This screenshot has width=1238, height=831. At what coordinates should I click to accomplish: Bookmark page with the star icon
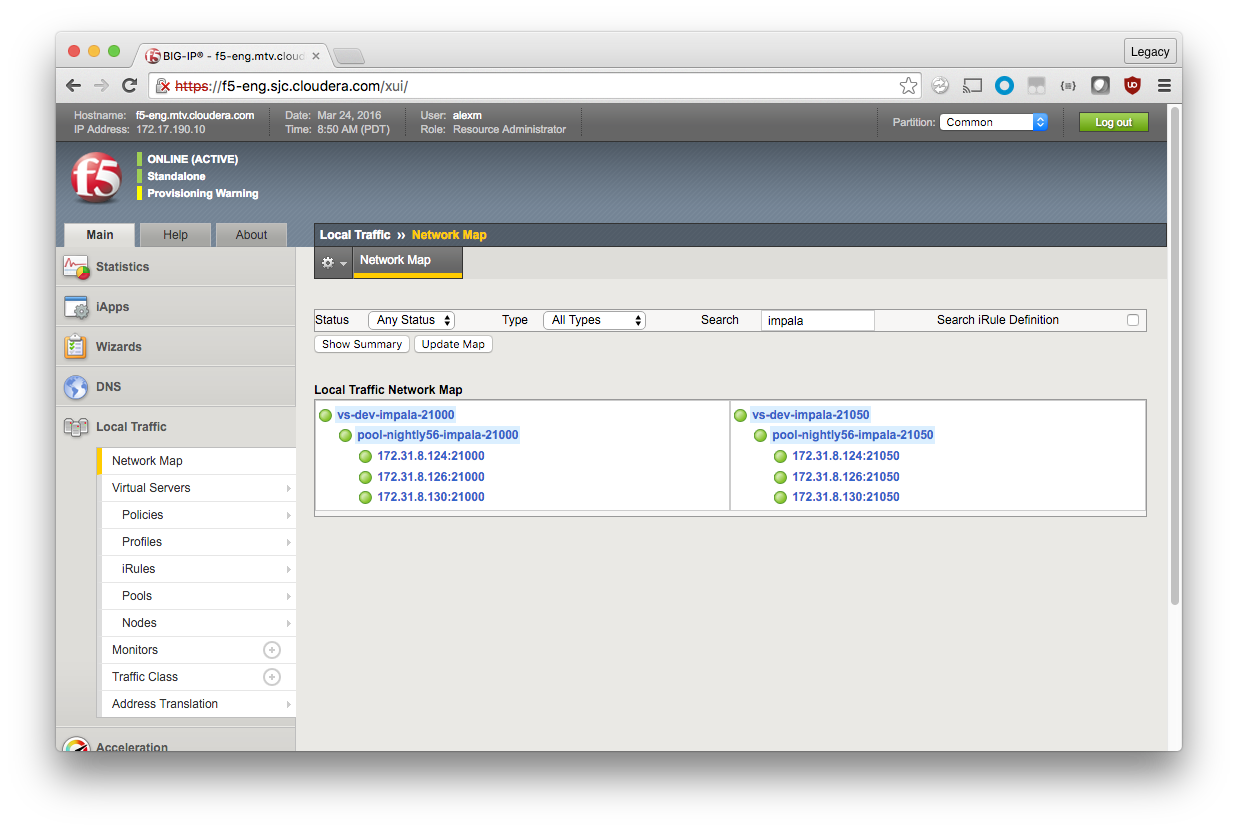click(908, 86)
